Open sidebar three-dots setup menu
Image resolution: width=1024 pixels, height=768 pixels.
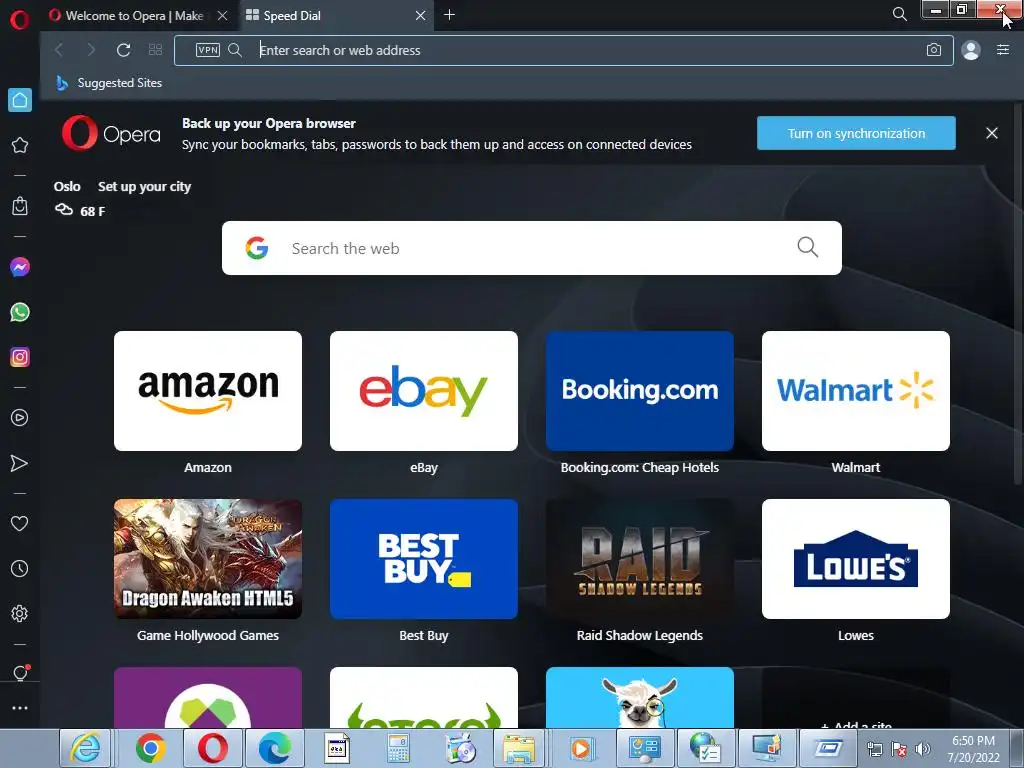pyautogui.click(x=20, y=708)
